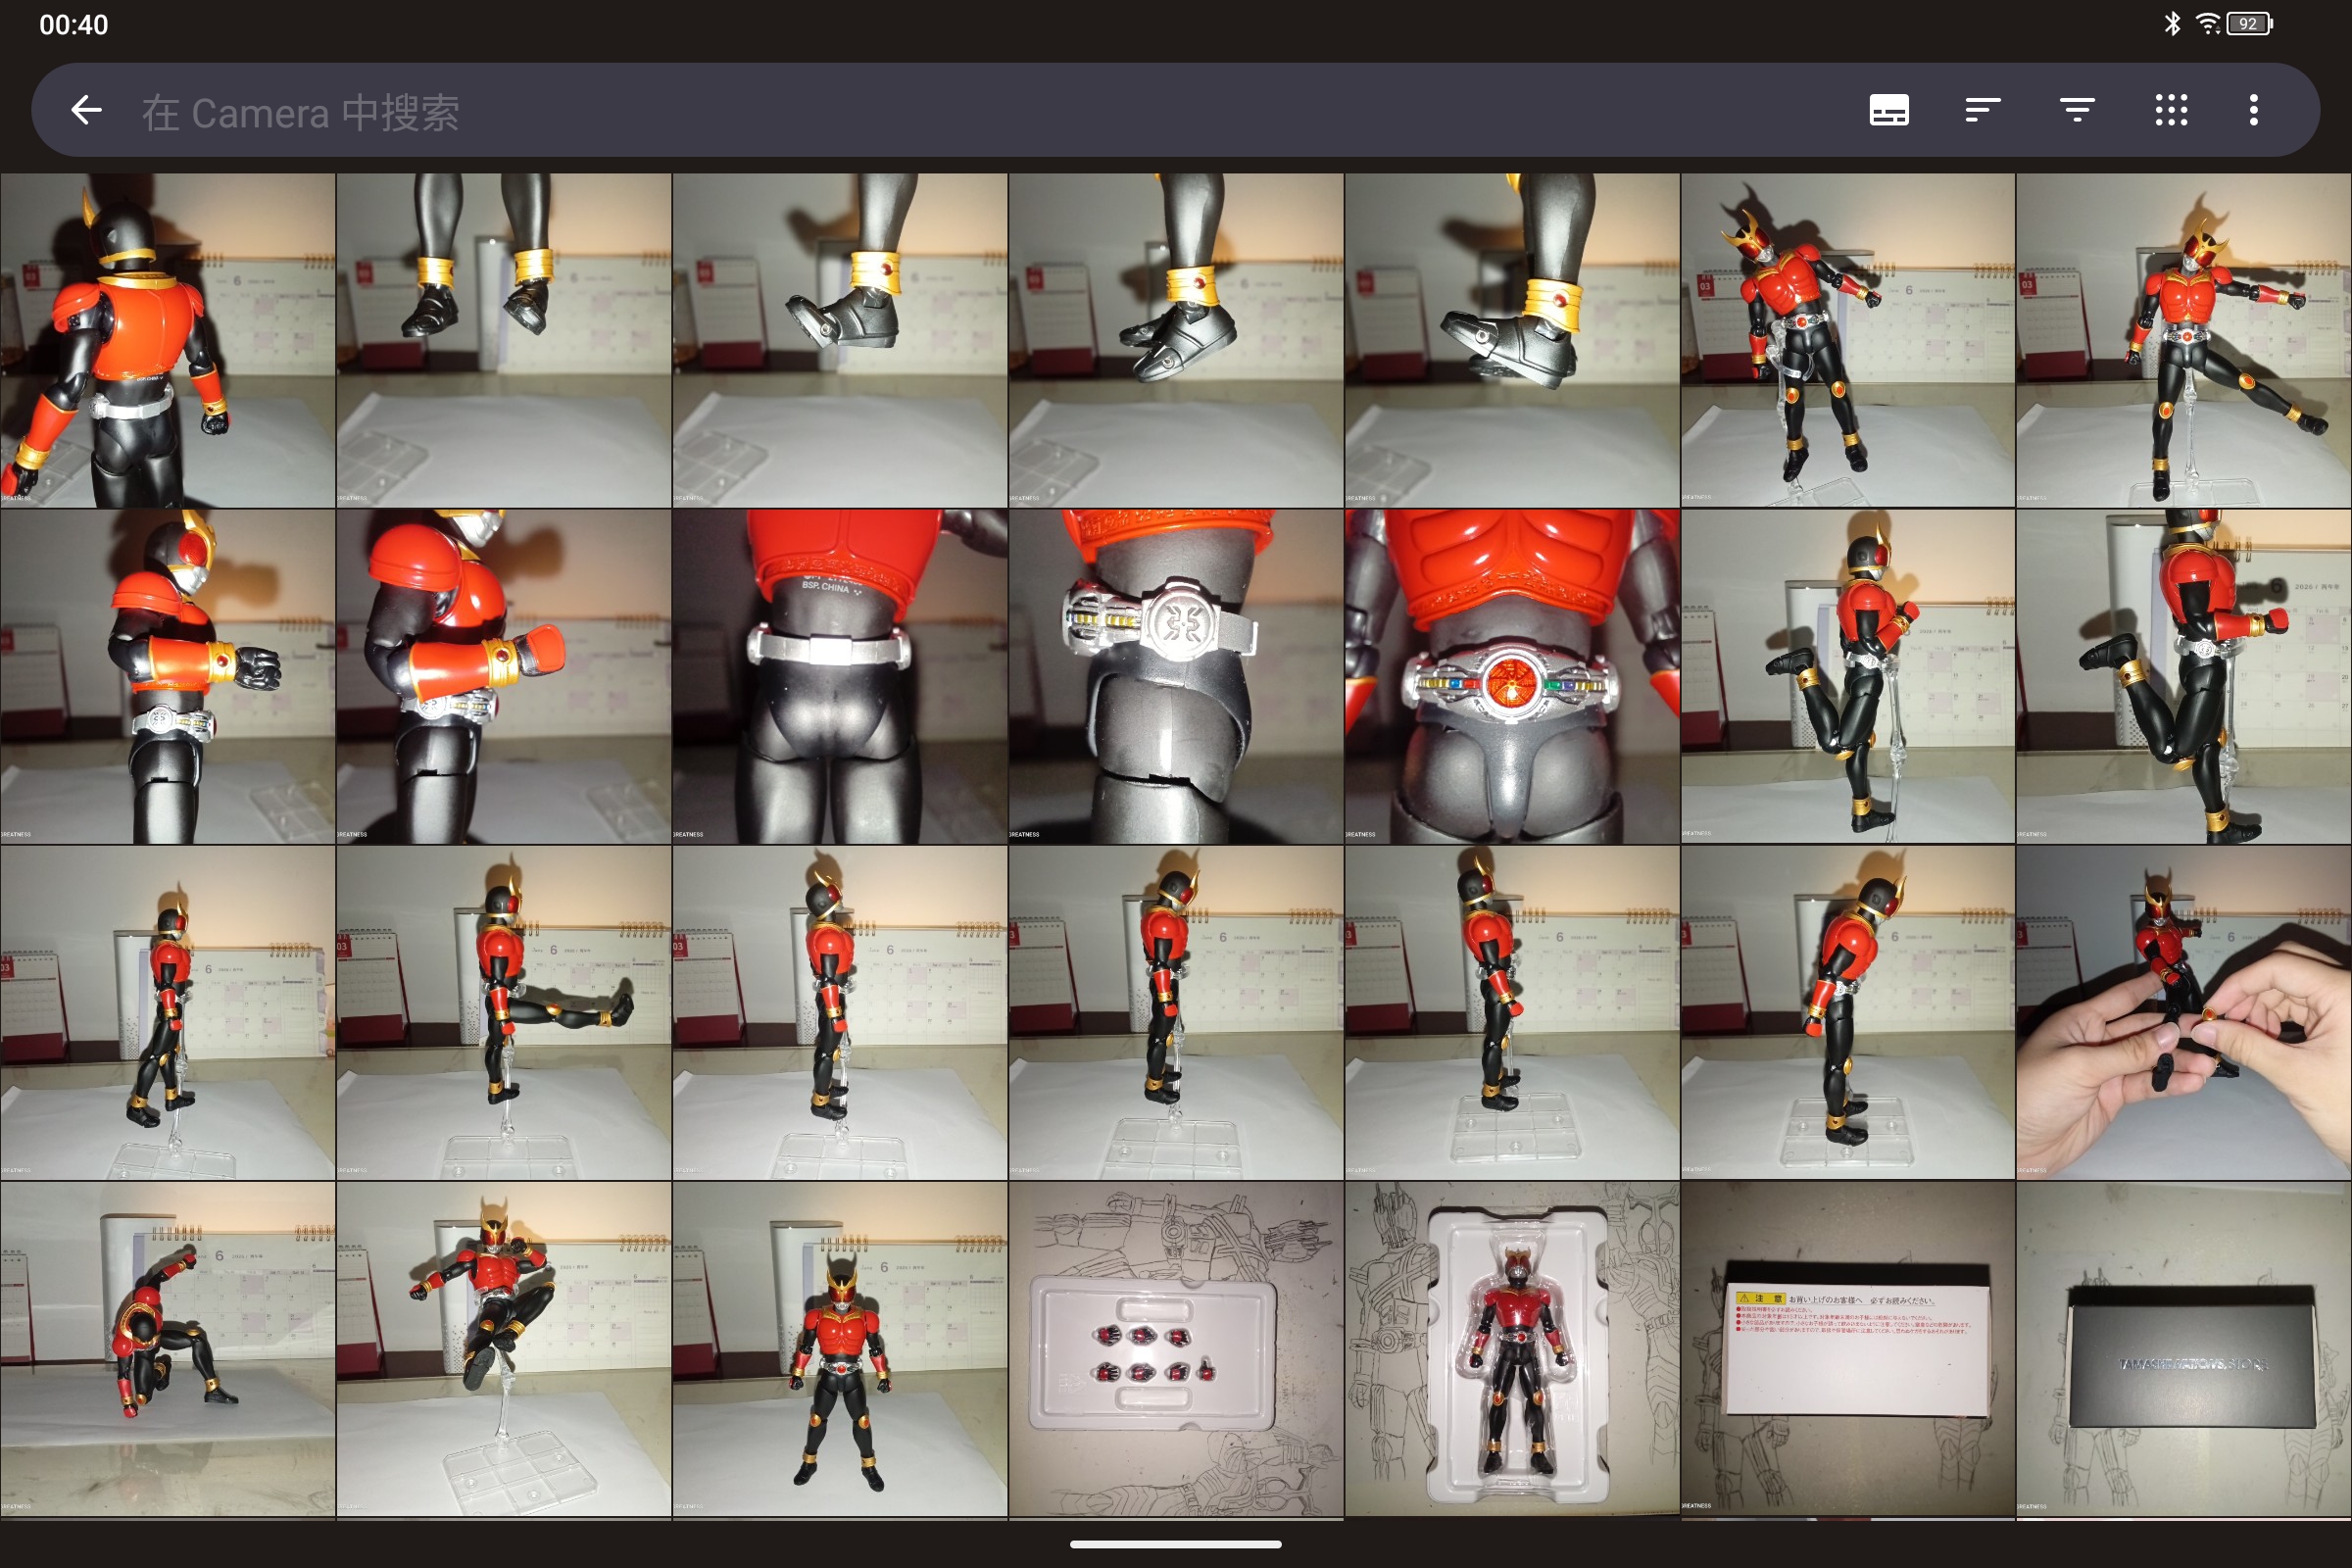2352x1568 pixels.
Task: Open photo of black Tamashii Nations box
Action: click(2184, 1349)
